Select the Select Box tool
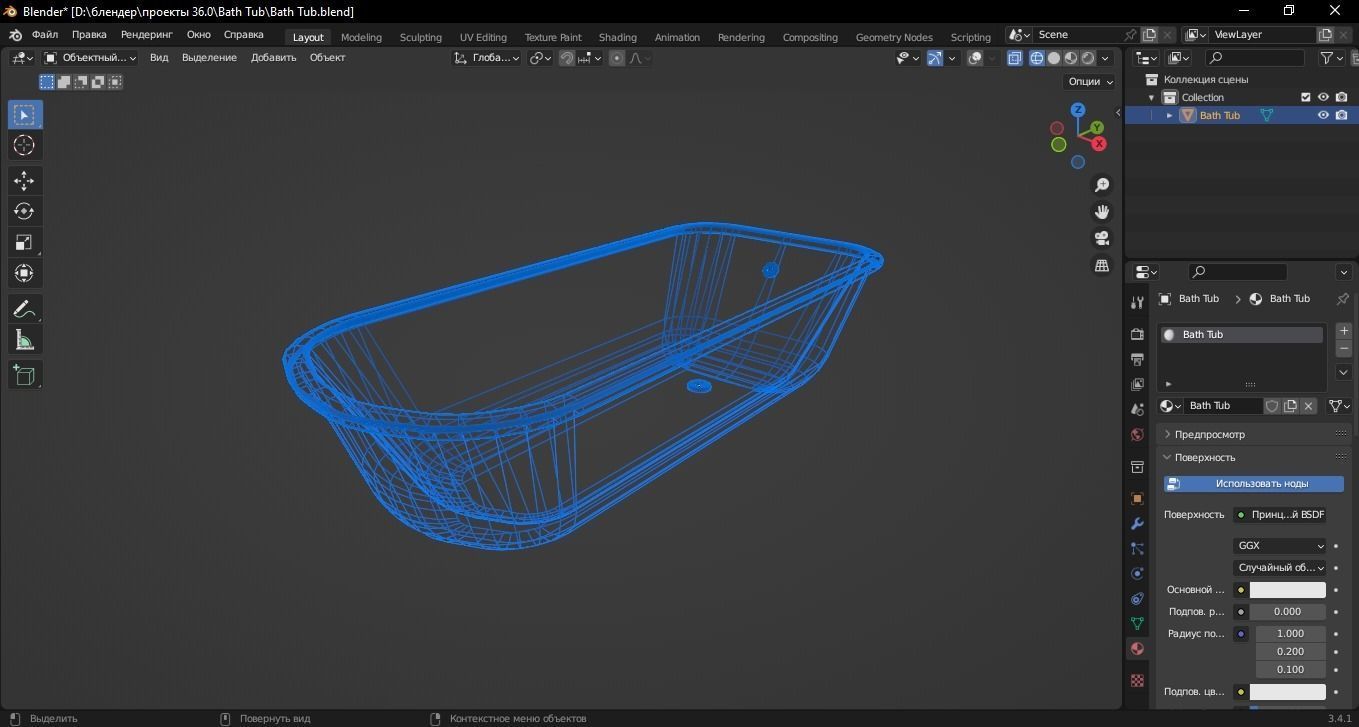This screenshot has width=1359, height=727. (x=25, y=115)
